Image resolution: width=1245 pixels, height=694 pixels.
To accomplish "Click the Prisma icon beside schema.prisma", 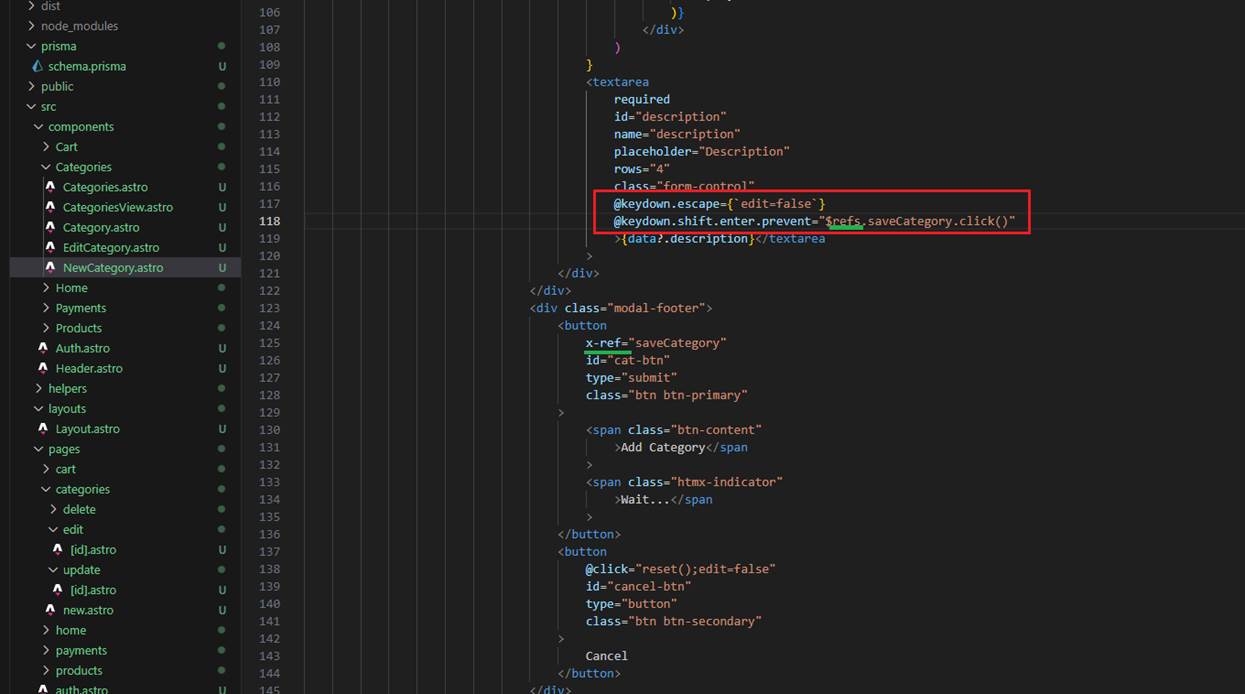I will click(38, 66).
